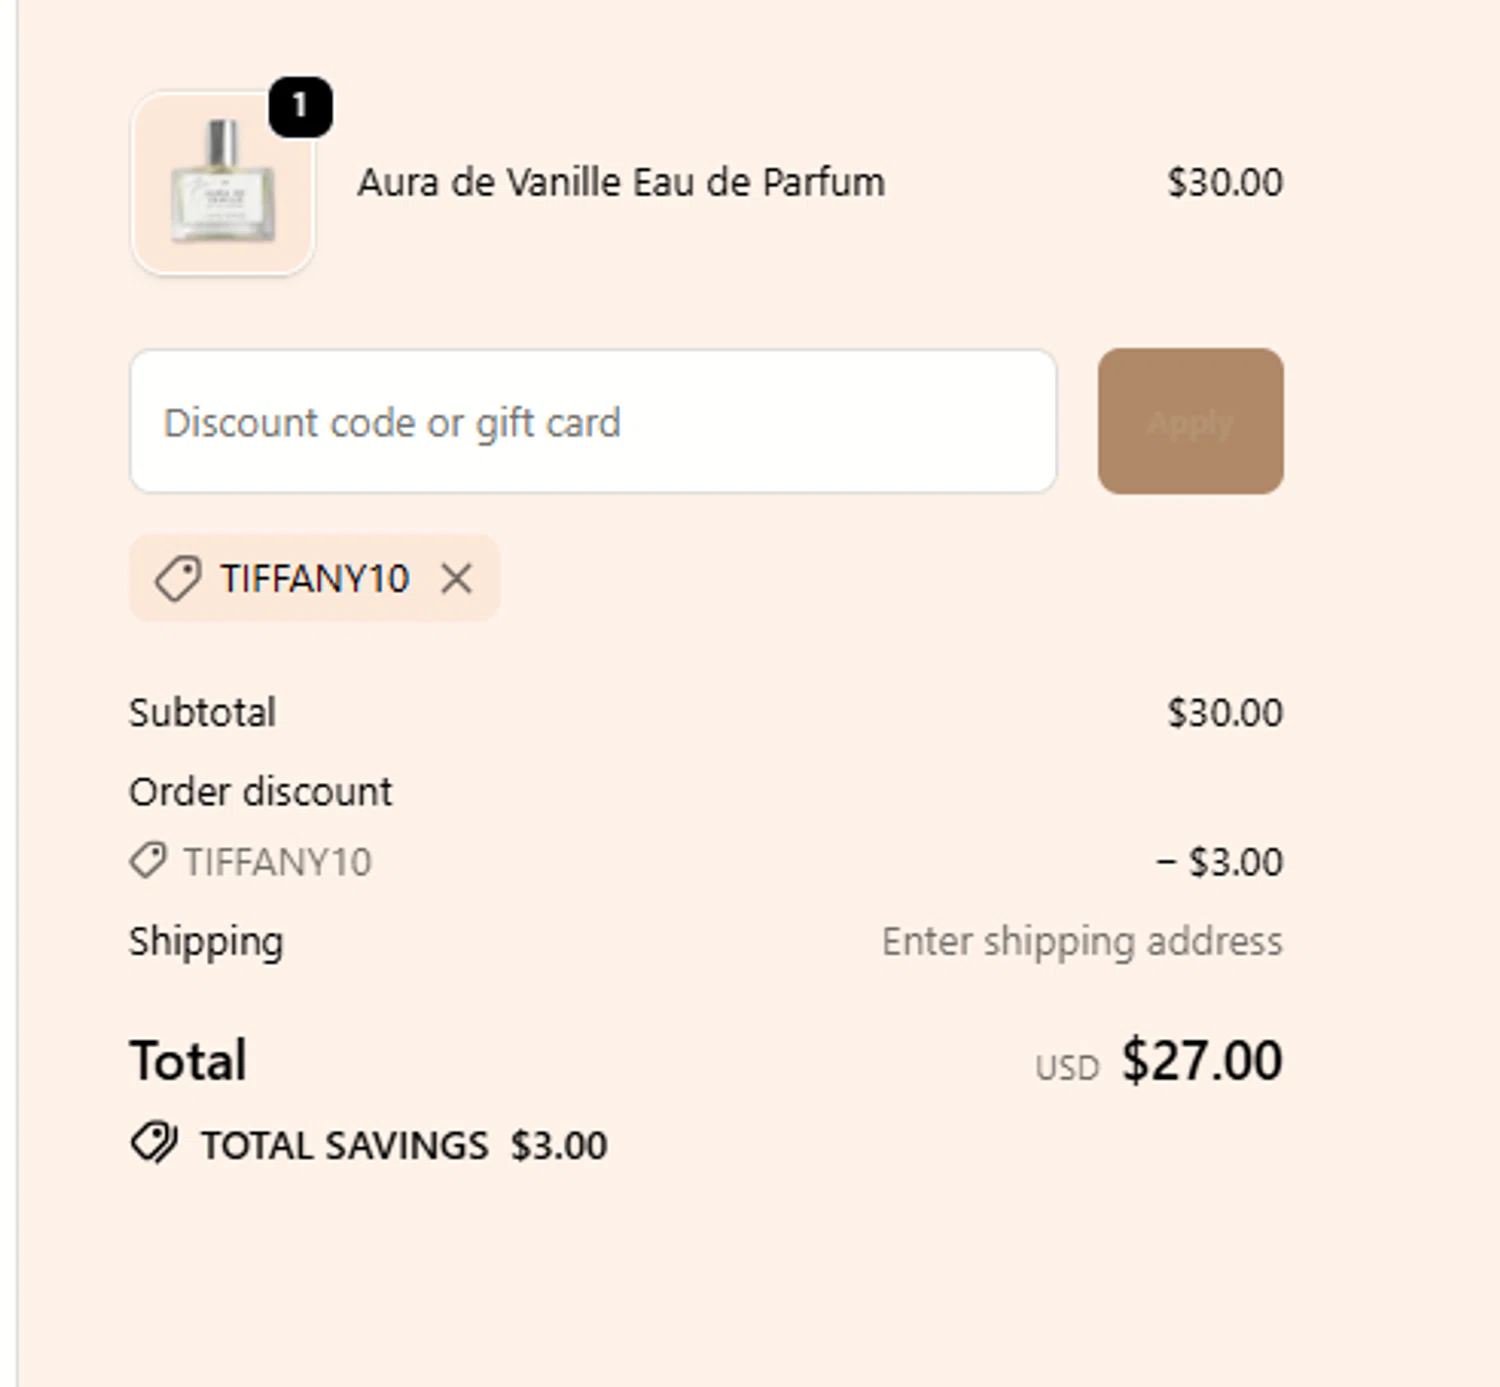This screenshot has width=1500, height=1387.
Task: Click the Enter shipping address text
Action: [x=1081, y=942]
